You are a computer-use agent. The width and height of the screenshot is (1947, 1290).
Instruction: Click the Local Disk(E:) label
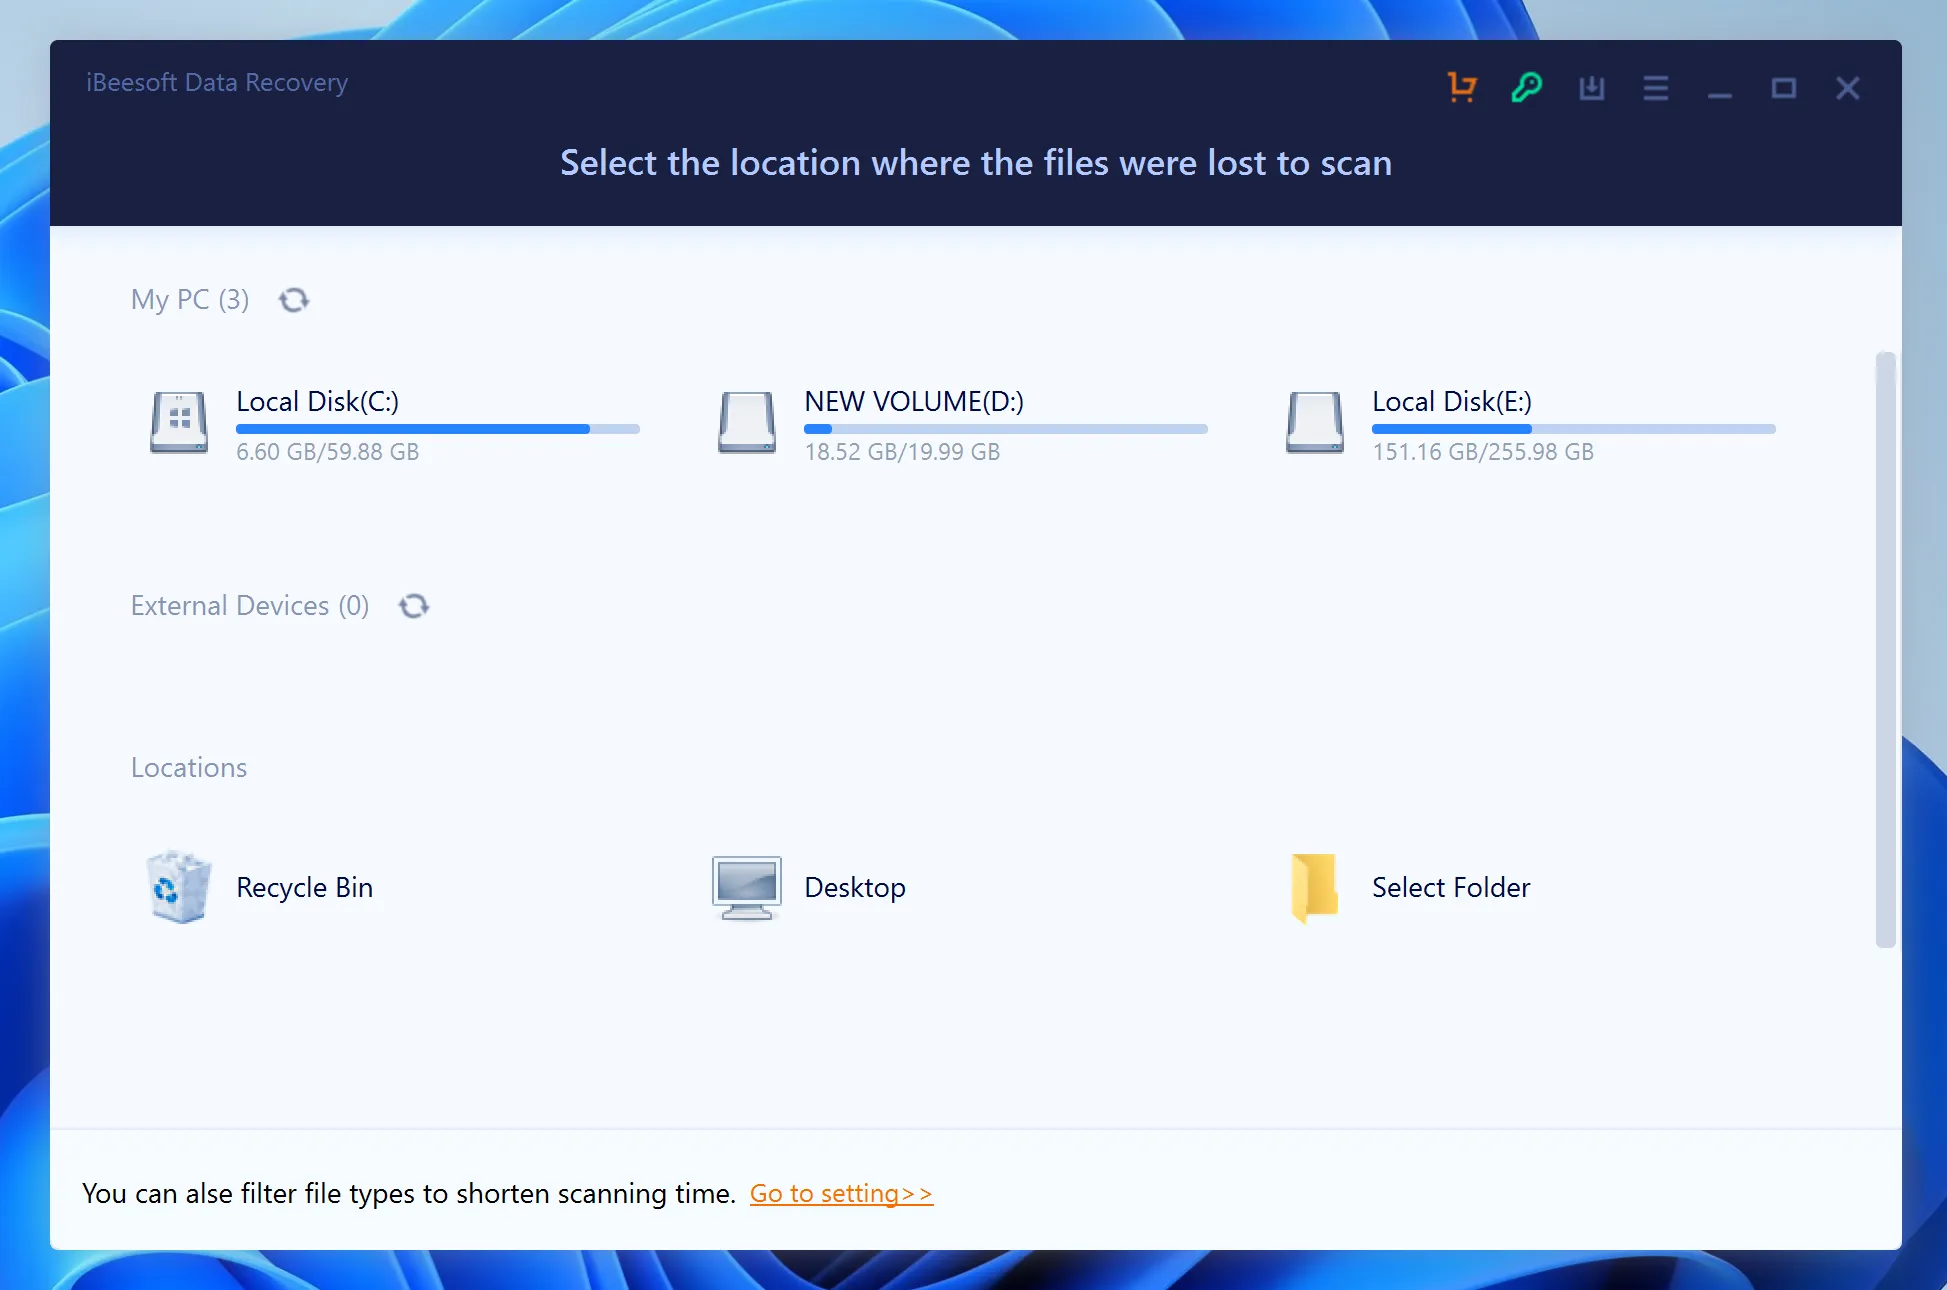[1452, 402]
